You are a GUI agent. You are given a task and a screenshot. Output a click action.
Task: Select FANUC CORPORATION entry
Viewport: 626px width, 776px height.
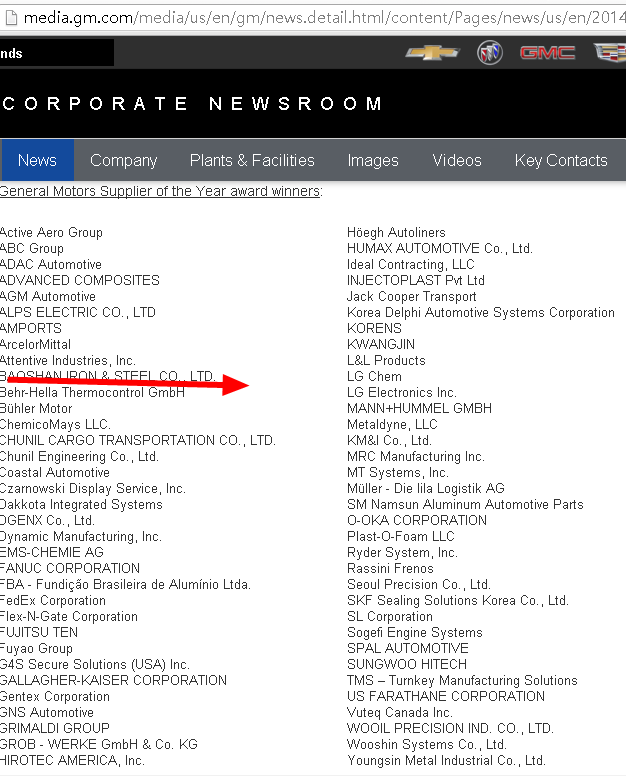(x=70, y=568)
